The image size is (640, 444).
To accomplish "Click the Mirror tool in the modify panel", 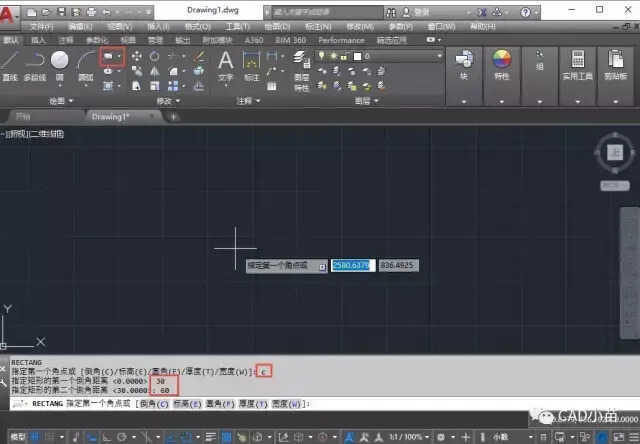I will pos(154,71).
